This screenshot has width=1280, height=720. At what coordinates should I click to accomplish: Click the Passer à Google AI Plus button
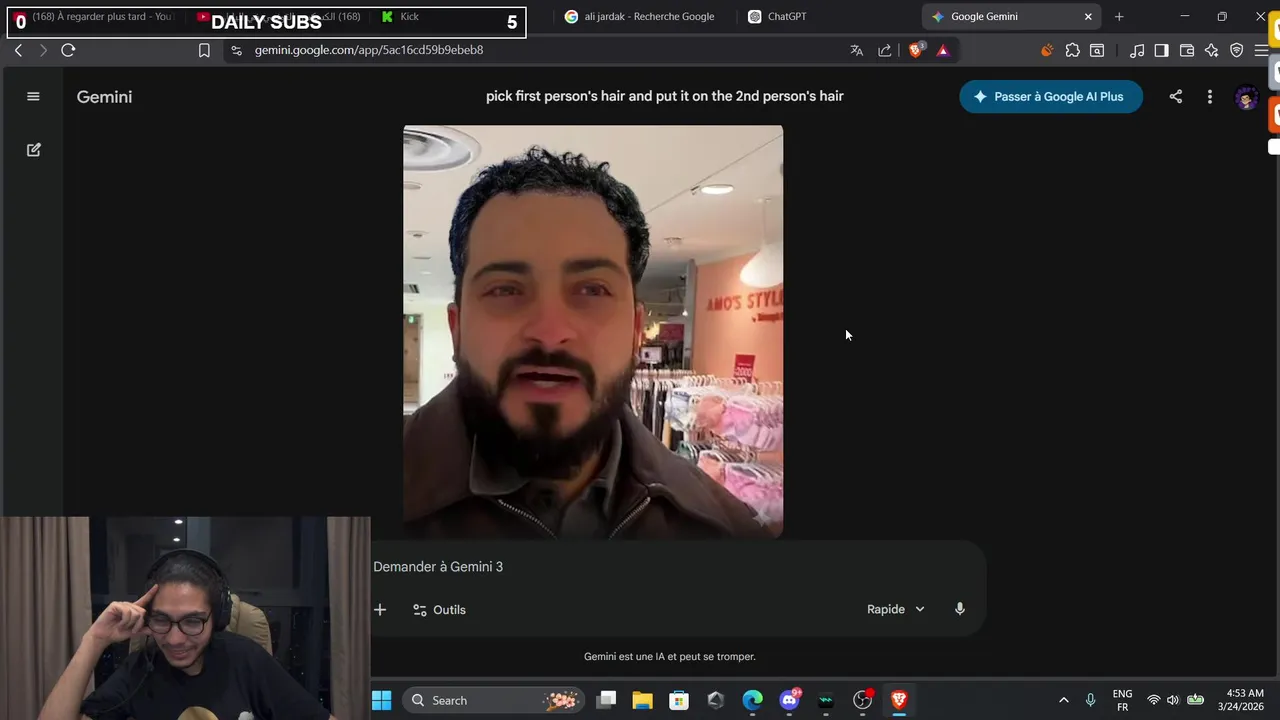[x=1050, y=96]
